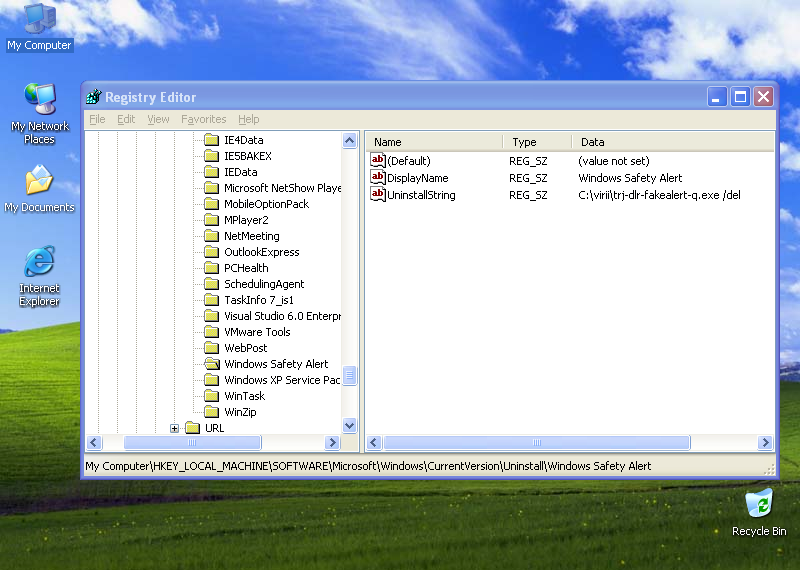800x570 pixels.
Task: Select the NetMeeting folder icon
Action: [211, 236]
